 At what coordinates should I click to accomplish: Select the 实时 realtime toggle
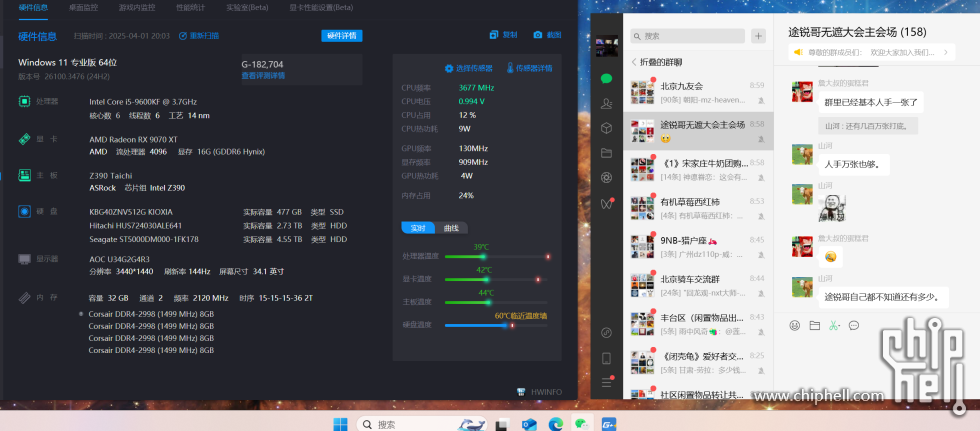coord(418,228)
